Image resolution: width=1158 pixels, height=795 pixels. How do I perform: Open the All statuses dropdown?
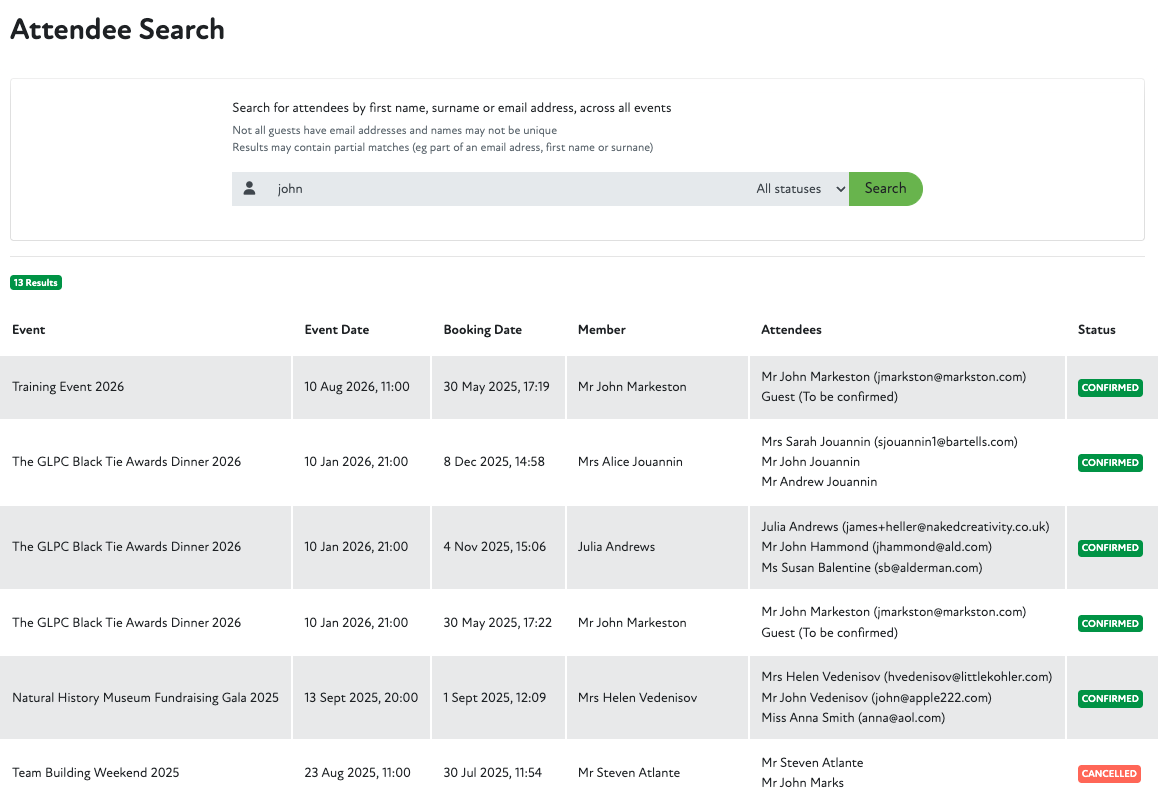(795, 188)
